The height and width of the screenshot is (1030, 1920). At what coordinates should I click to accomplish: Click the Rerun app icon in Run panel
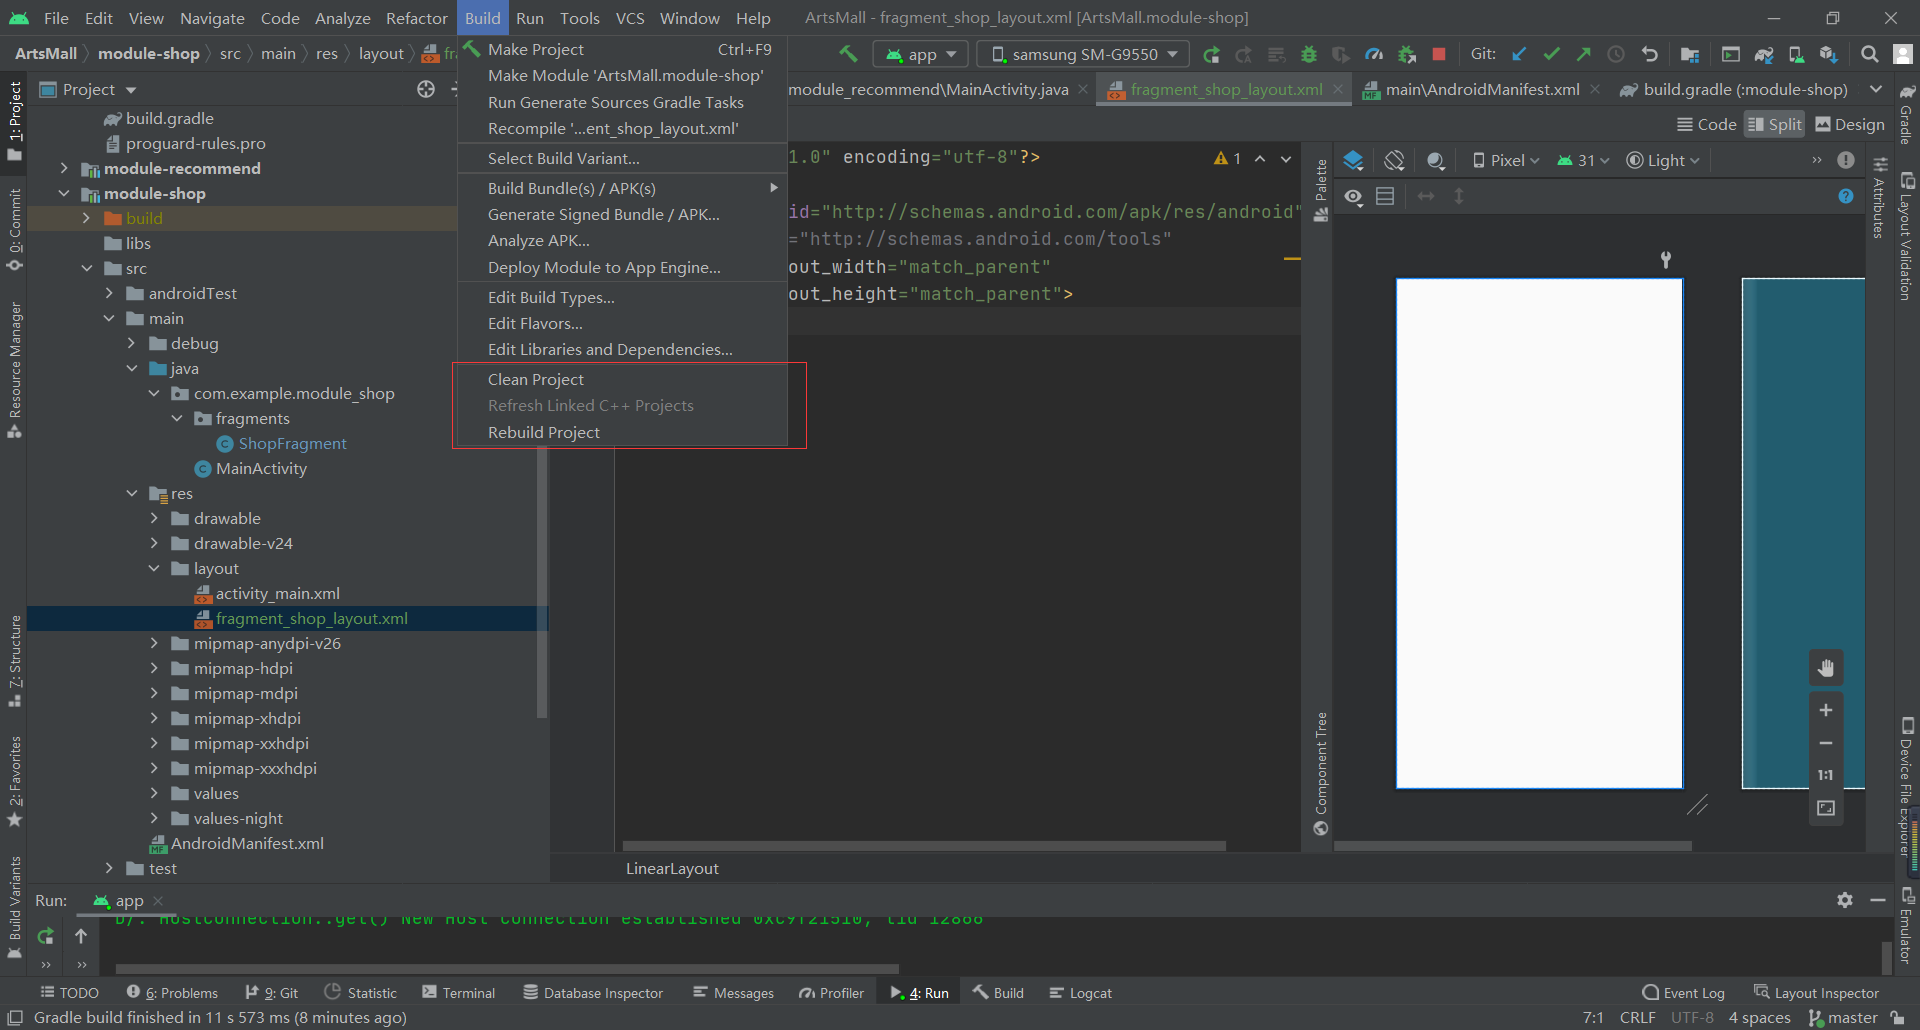point(45,936)
